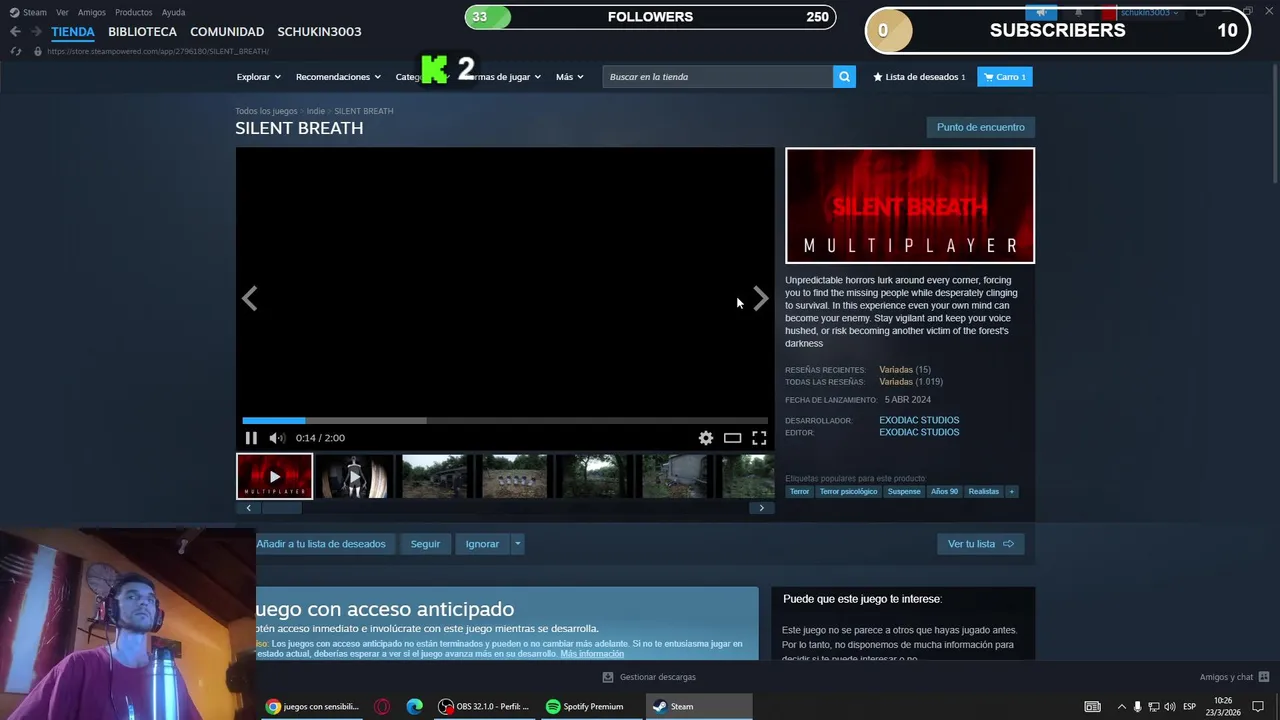This screenshot has width=1280, height=720.
Task: Click the Terror psicológico tag
Action: click(x=848, y=491)
